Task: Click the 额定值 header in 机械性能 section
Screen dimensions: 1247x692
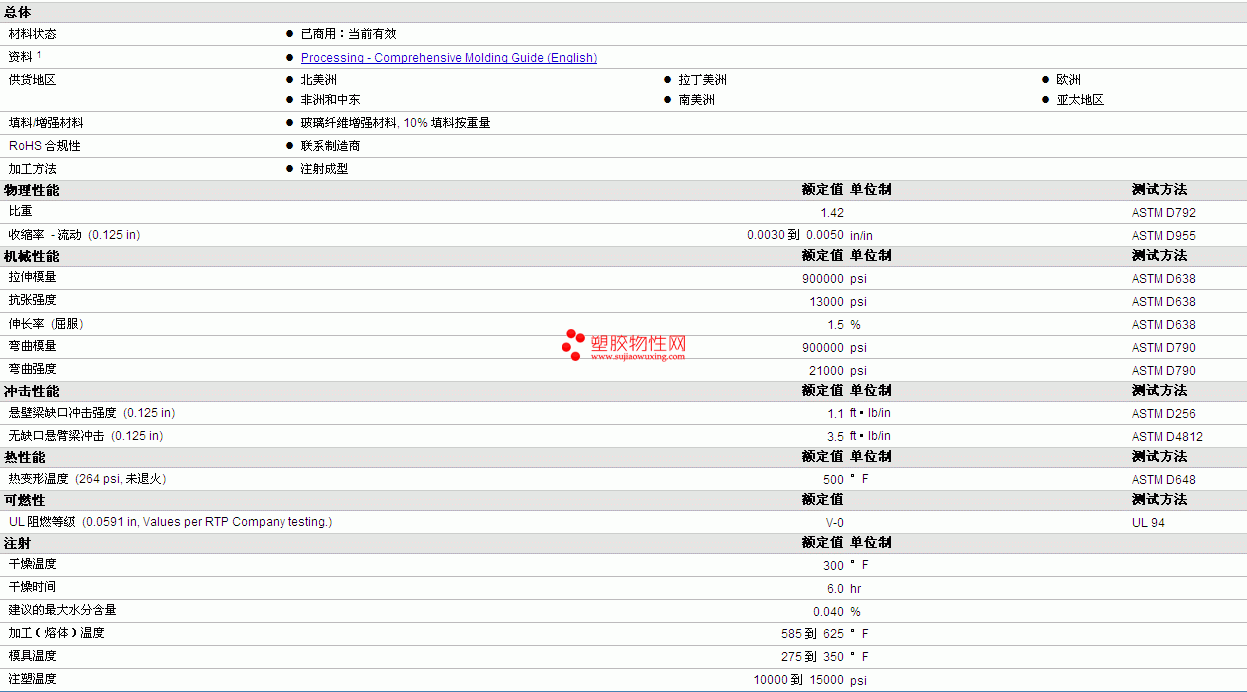Action: click(822, 256)
